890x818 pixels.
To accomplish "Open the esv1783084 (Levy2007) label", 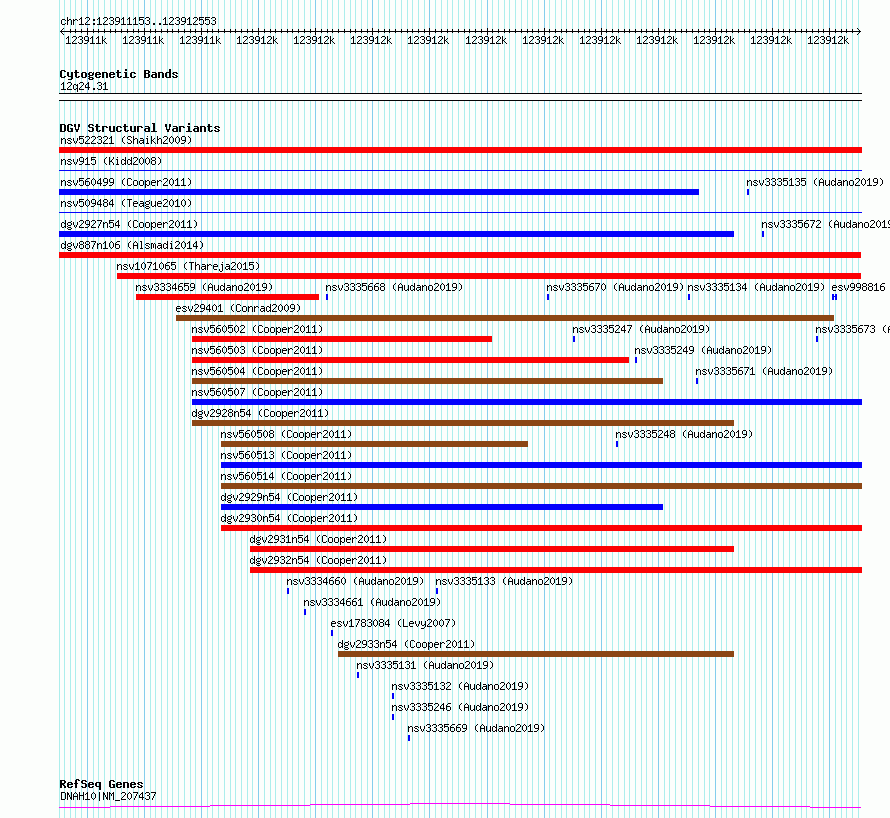I will tap(393, 623).
